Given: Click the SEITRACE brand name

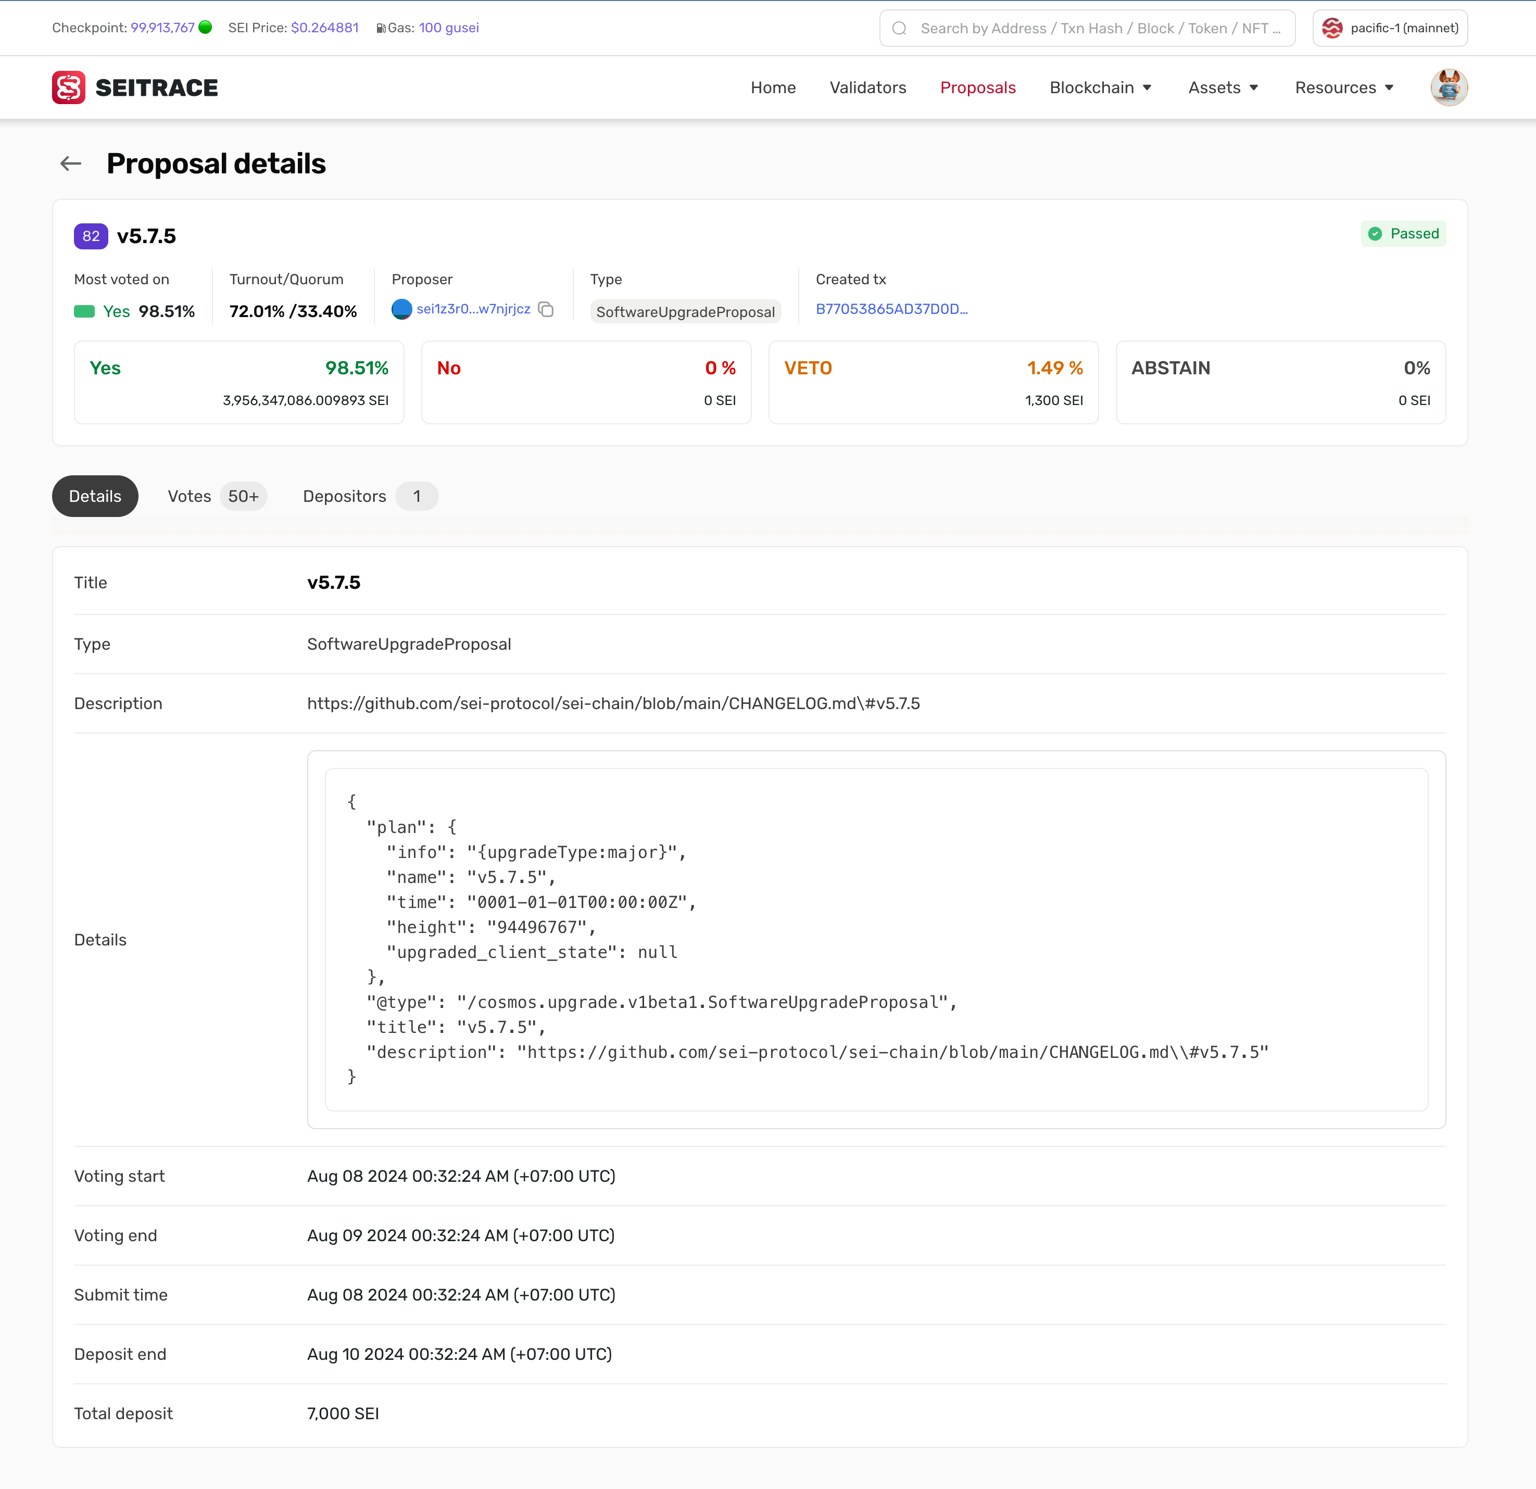Looking at the screenshot, I should click(x=157, y=87).
